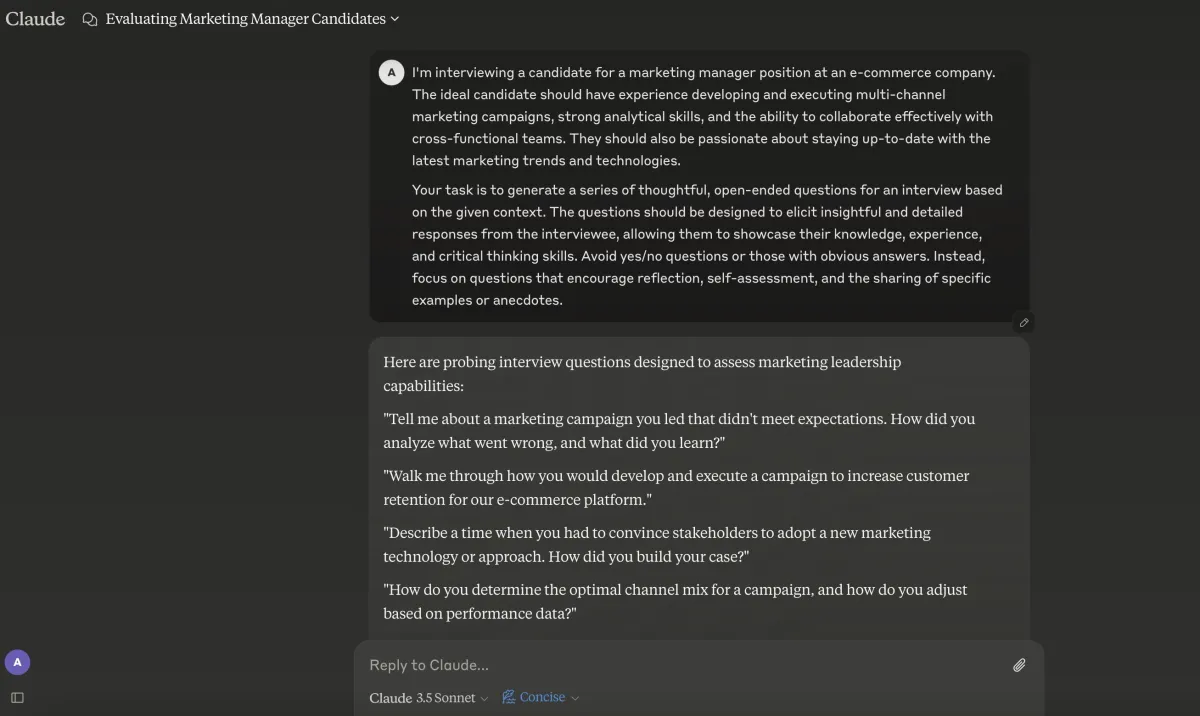1200x716 pixels.
Task: Click the paragraph starting "Your task is to generate"
Action: pyautogui.click(x=707, y=245)
